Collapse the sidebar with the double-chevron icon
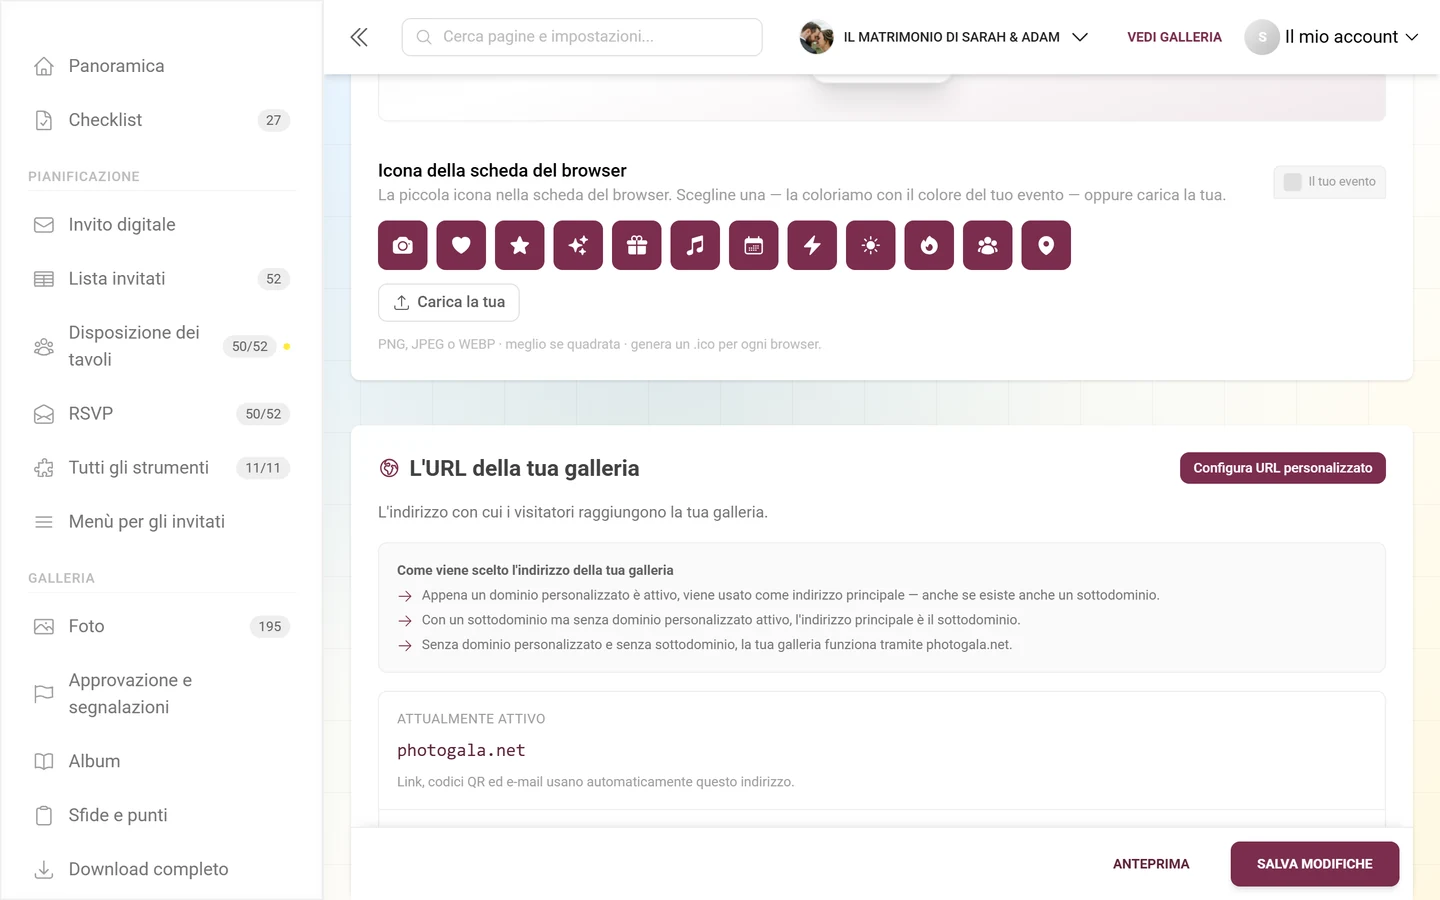Screen dimensions: 1440x900 [359, 37]
